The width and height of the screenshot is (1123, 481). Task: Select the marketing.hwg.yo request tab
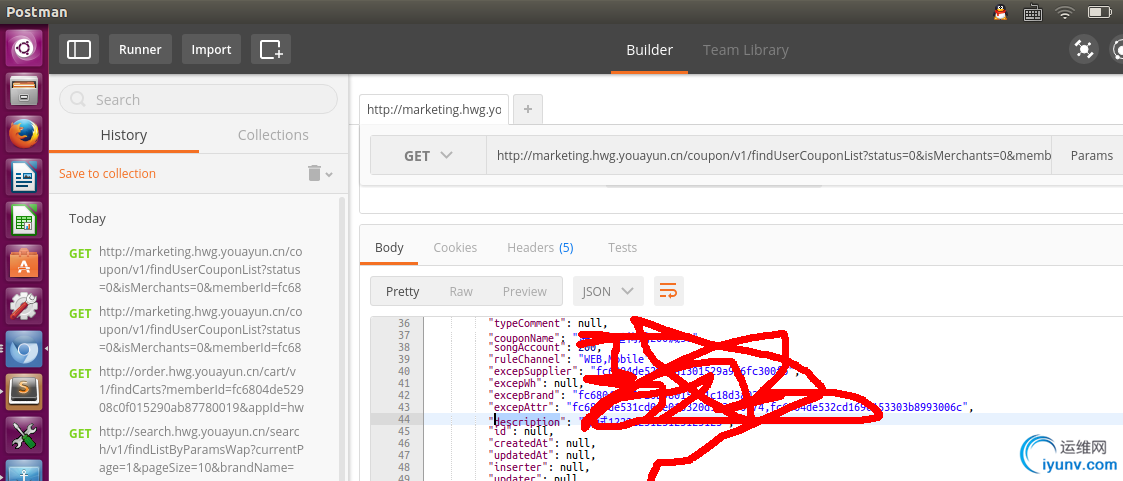[x=434, y=110]
